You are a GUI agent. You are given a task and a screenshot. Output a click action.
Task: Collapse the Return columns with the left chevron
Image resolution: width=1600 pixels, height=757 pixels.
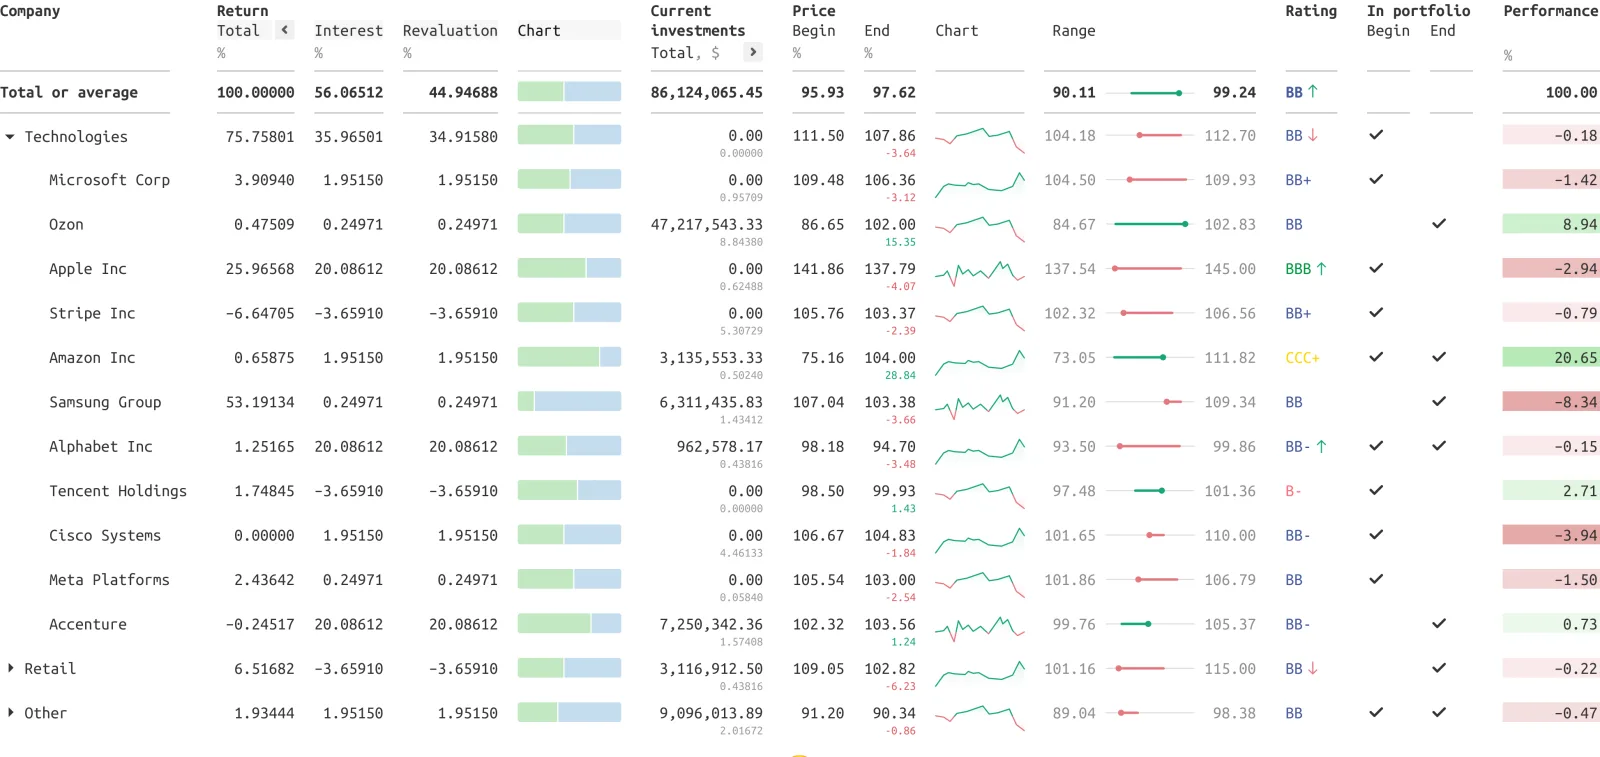(285, 30)
